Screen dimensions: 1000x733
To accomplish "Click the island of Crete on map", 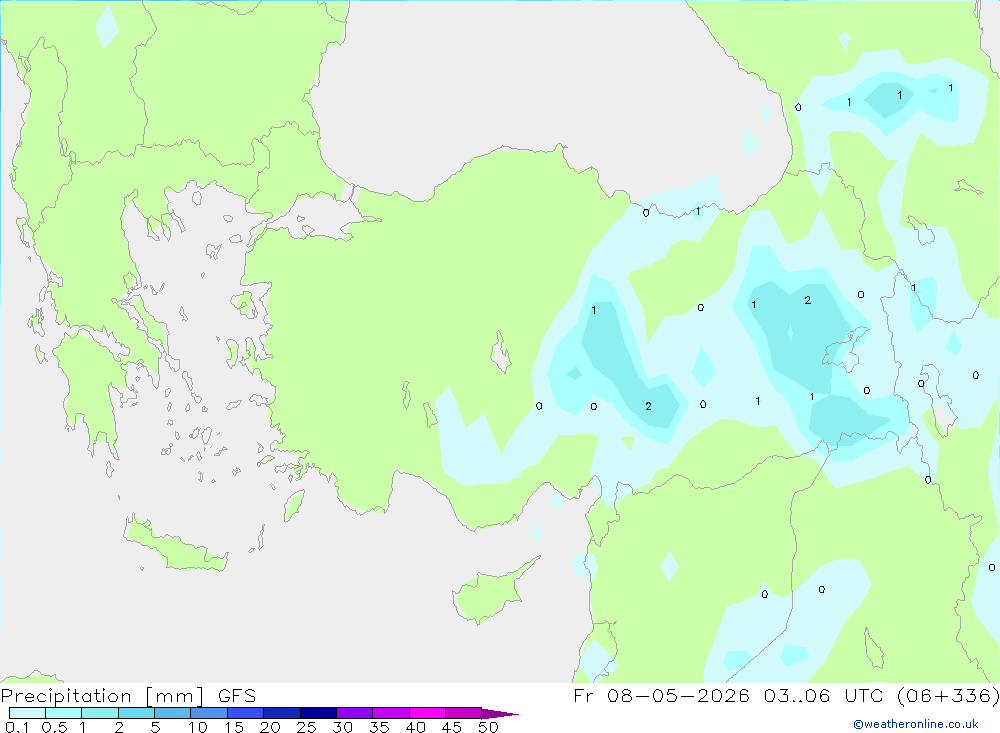I will pyautogui.click(x=175, y=545).
